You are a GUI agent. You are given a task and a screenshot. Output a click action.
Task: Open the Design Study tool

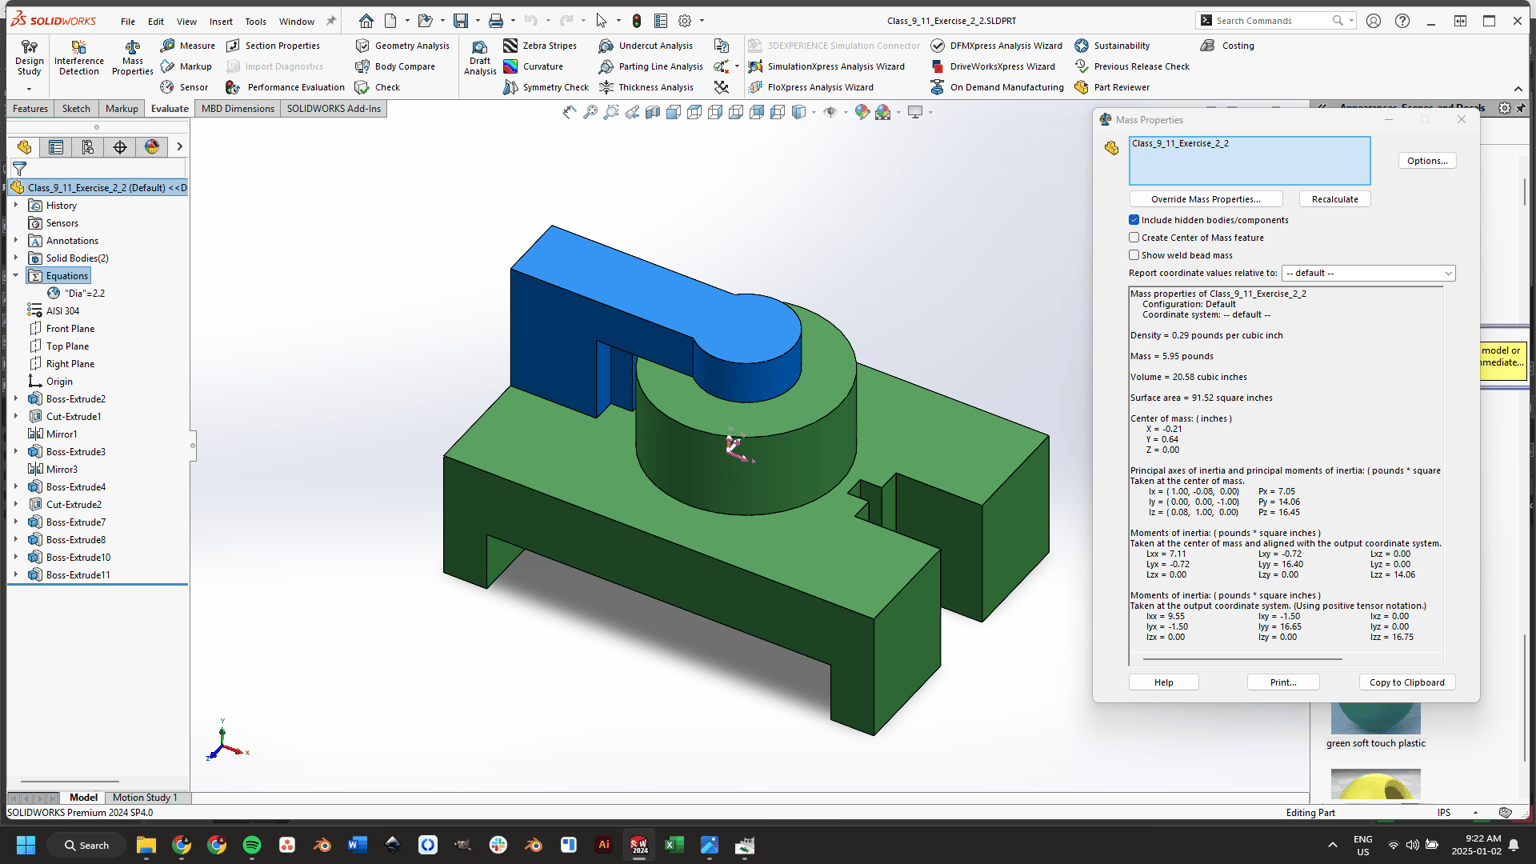coord(29,58)
